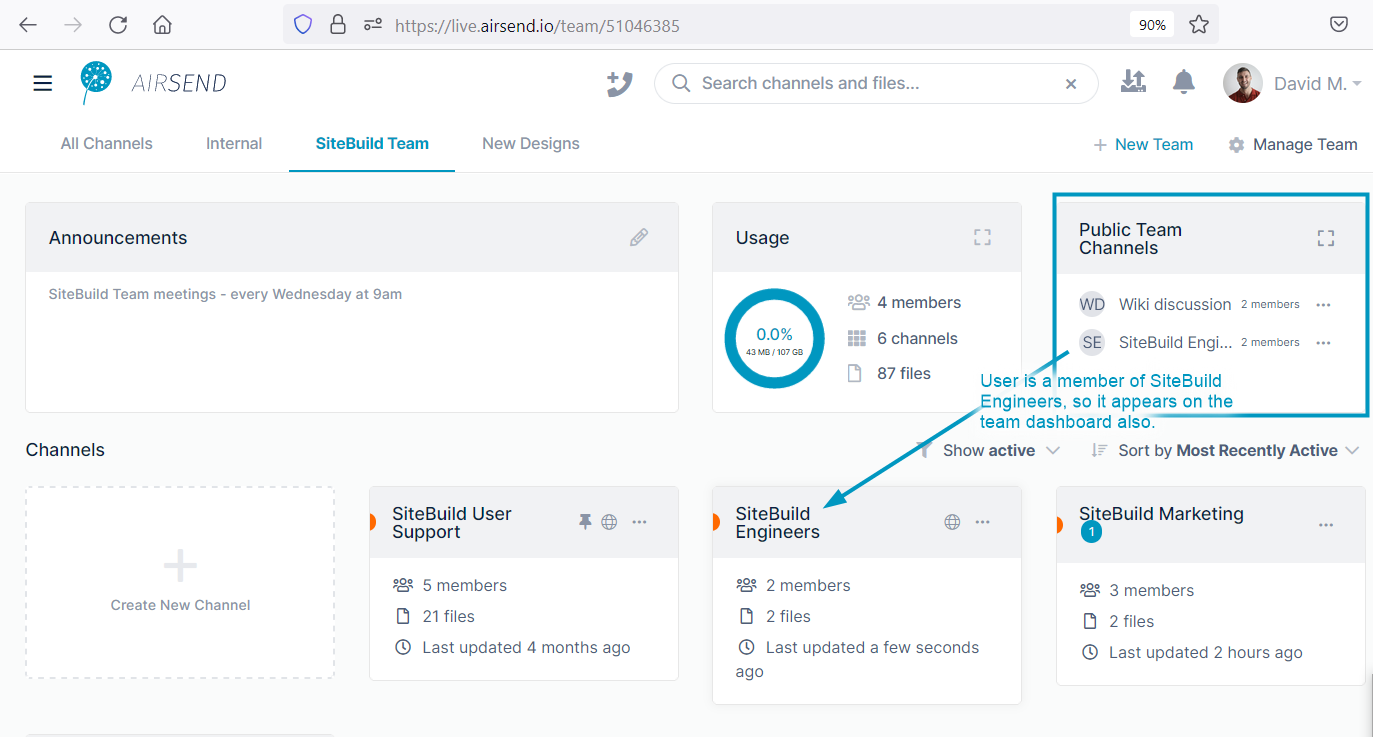Open the David M. account dropdown

click(x=1317, y=84)
